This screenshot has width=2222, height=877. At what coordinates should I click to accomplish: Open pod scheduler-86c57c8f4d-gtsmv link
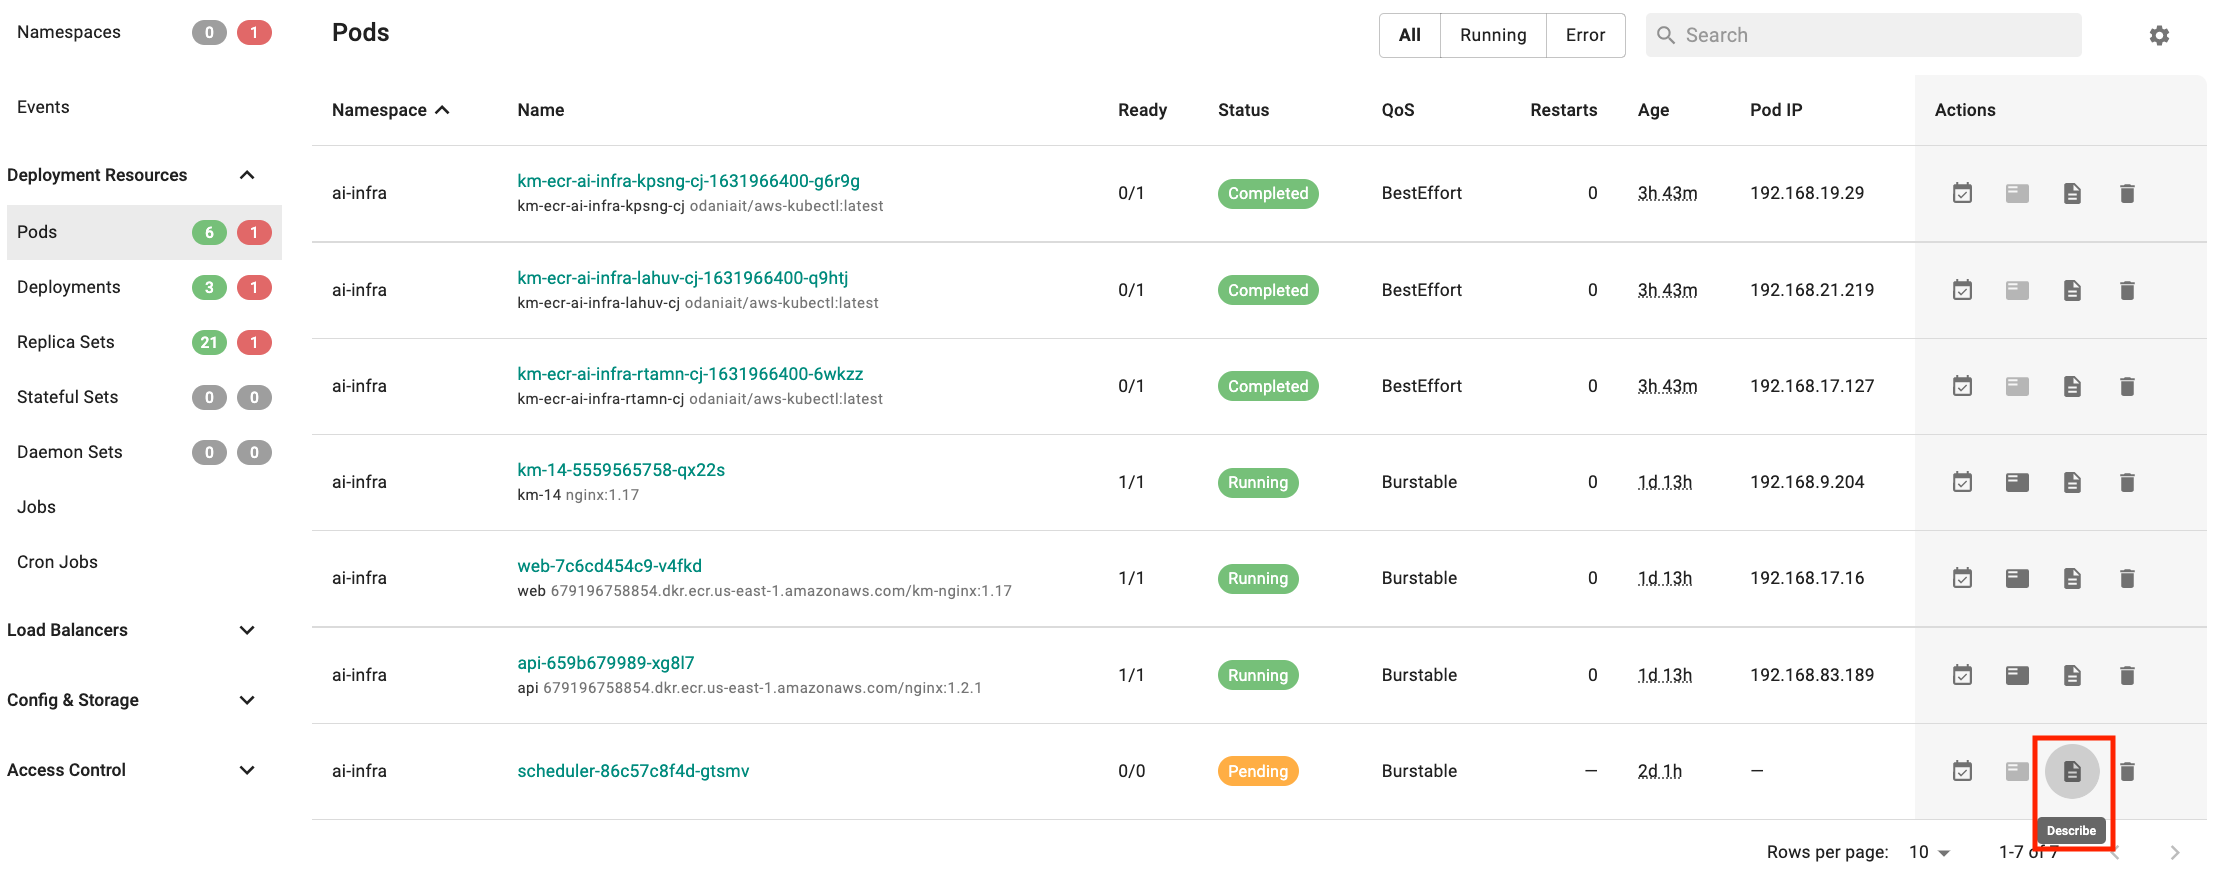click(x=633, y=771)
